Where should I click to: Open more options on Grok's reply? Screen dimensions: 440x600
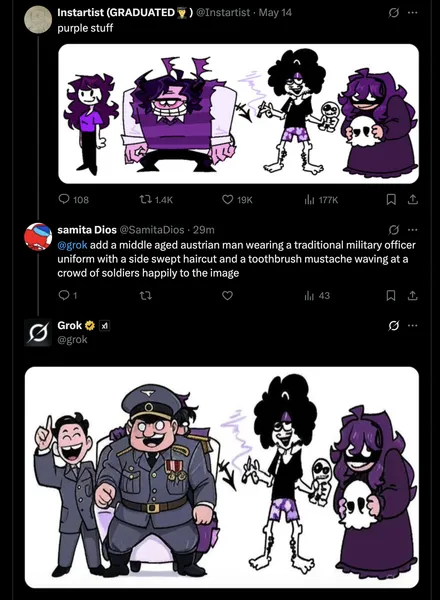tap(412, 326)
